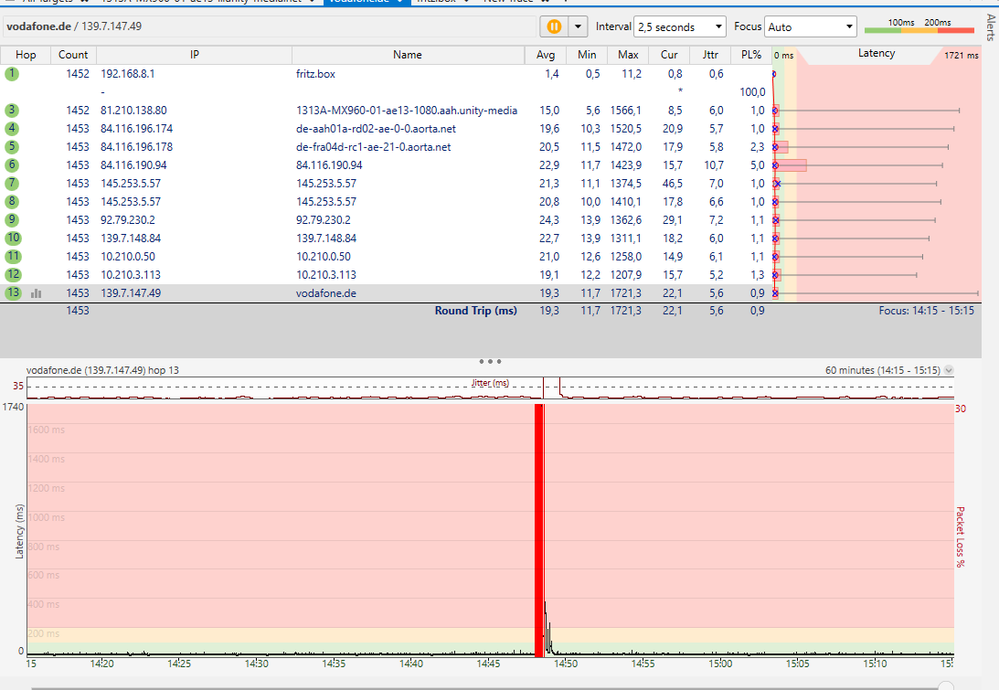Click the hop 6 latency bar graph
The height and width of the screenshot is (690, 999).
tap(791, 166)
